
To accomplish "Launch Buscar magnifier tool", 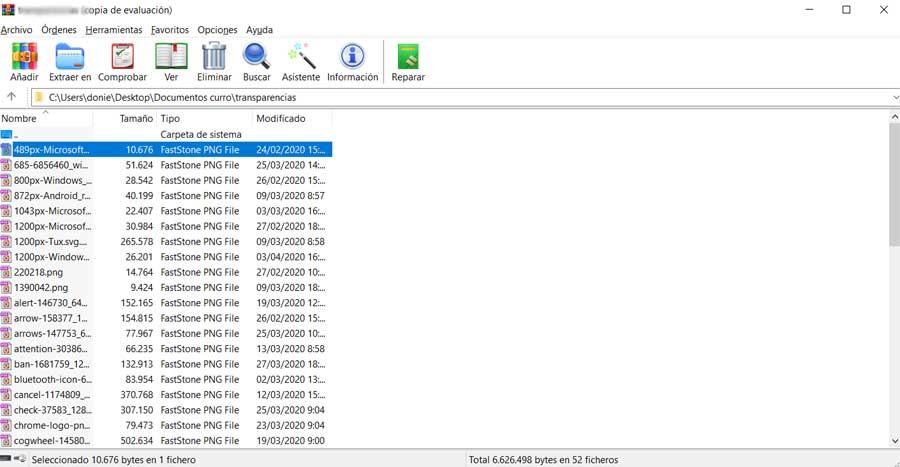I will [257, 56].
